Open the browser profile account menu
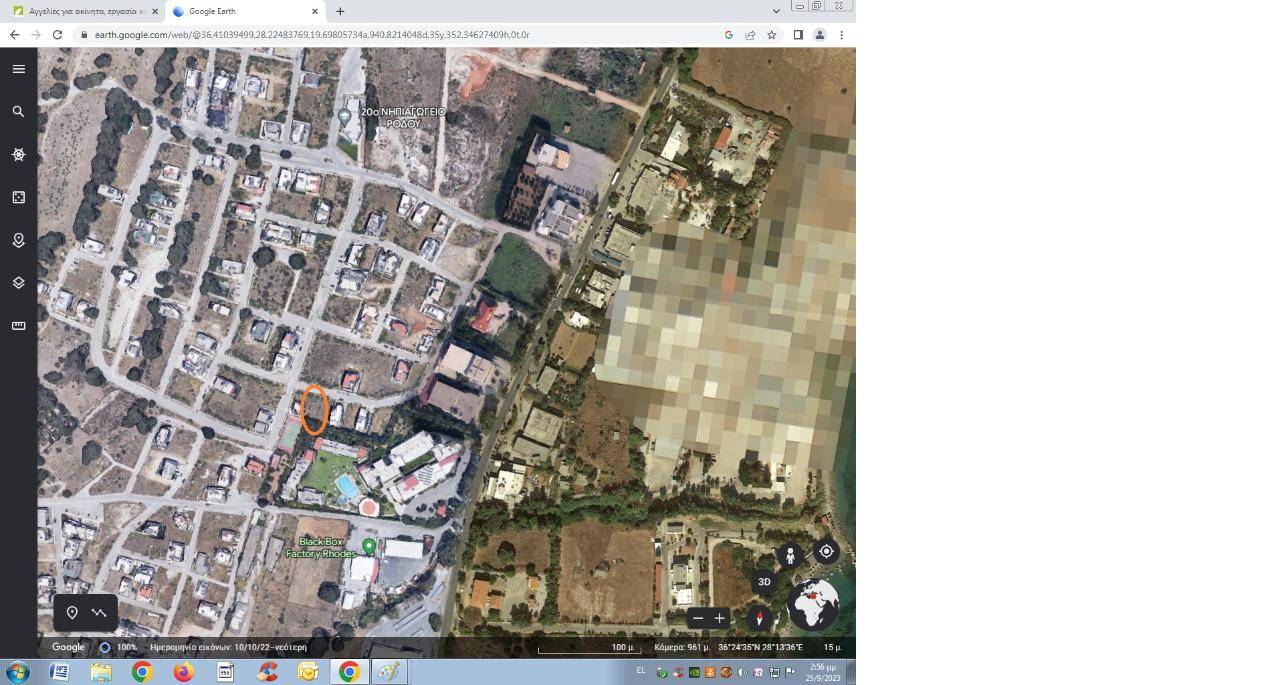 [820, 34]
